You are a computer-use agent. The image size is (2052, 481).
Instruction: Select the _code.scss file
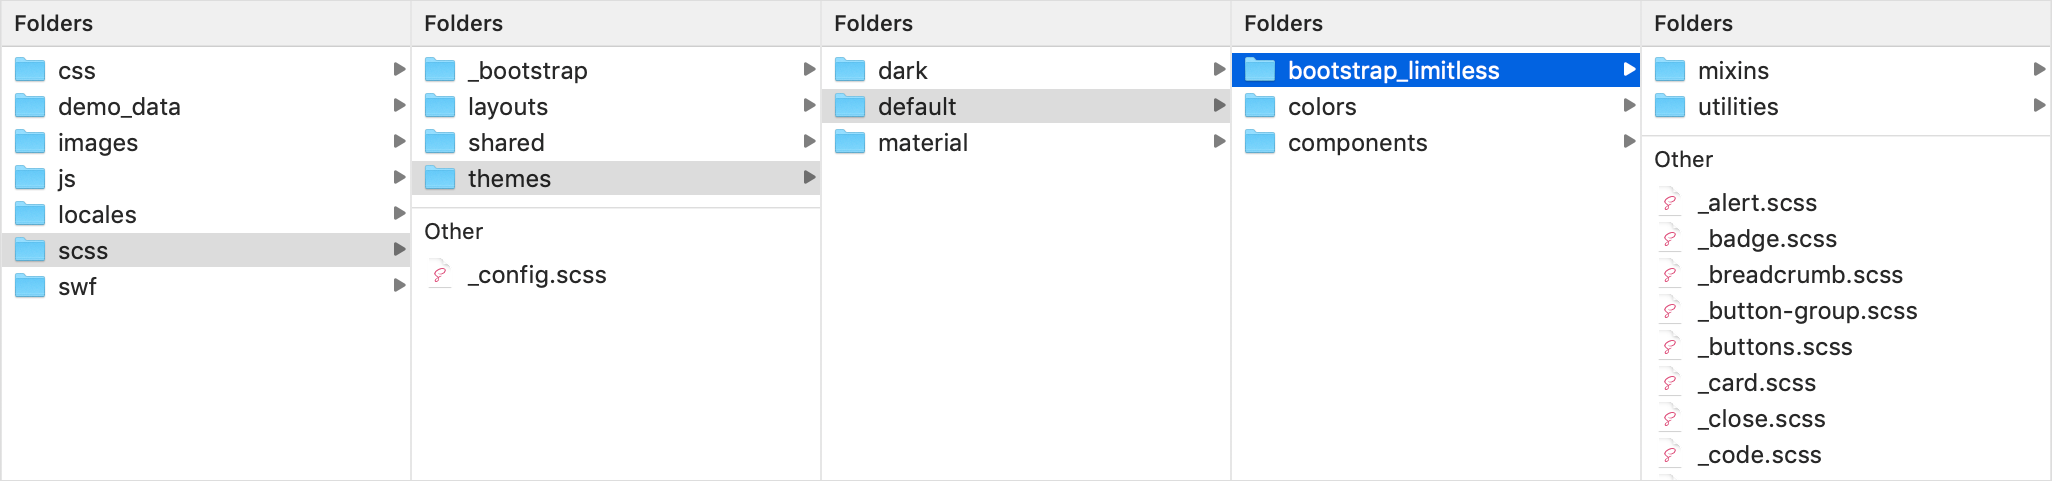[1846, 454]
